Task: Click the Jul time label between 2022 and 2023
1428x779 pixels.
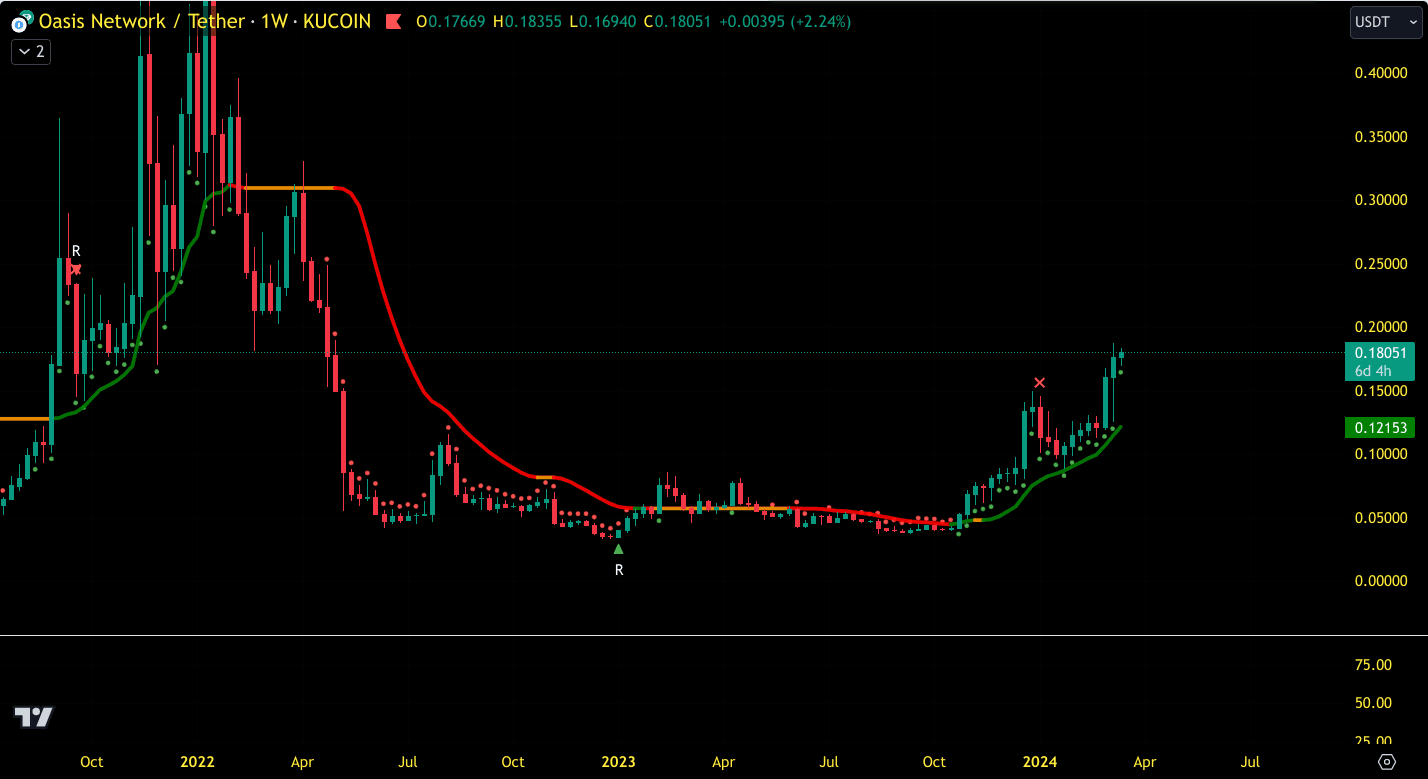Action: click(x=408, y=762)
